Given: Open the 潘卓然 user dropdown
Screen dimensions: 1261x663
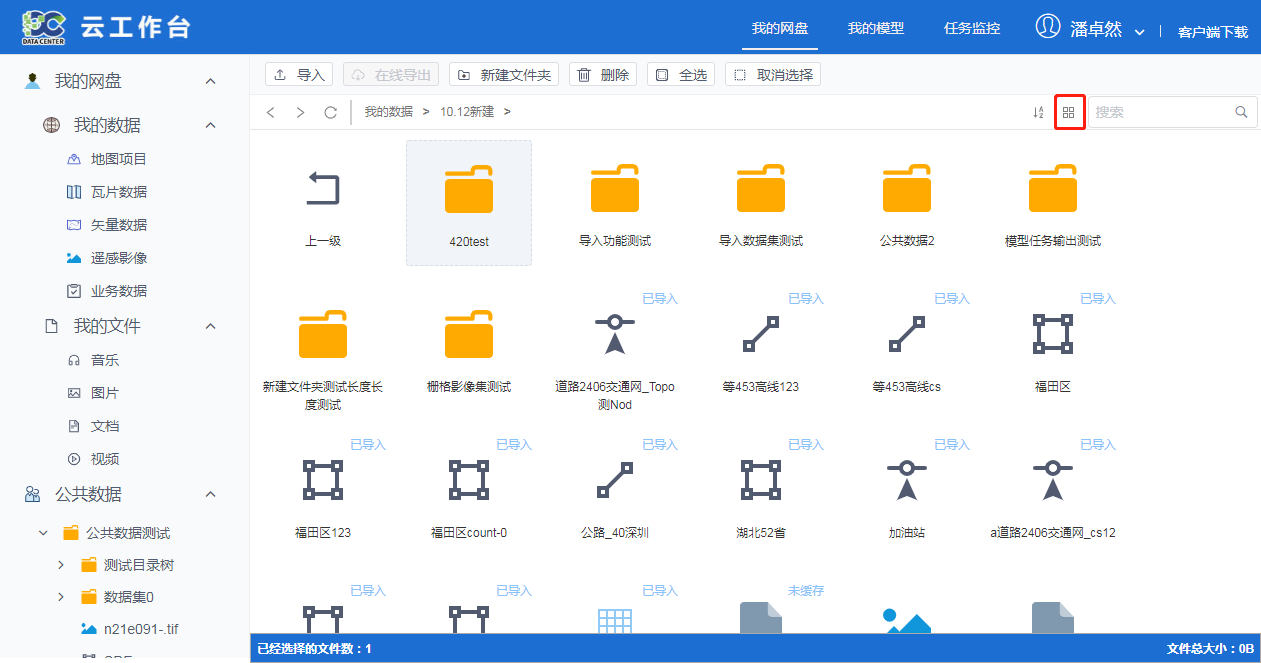Looking at the screenshot, I should [1139, 31].
